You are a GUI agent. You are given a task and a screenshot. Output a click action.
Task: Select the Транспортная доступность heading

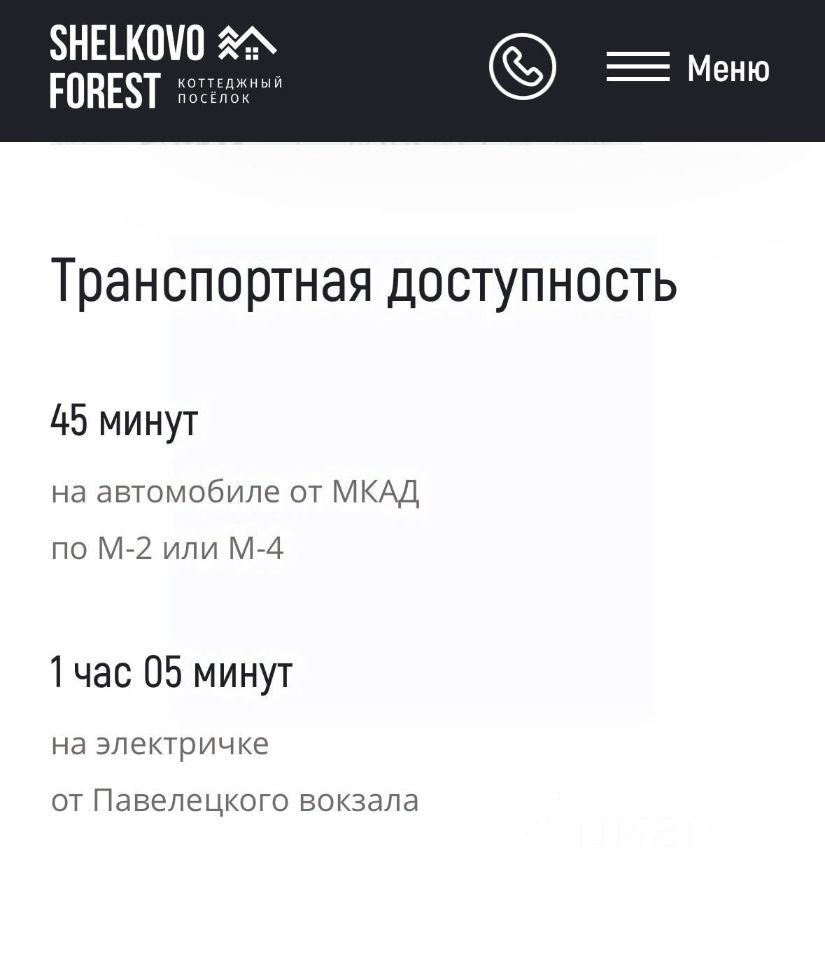pyautogui.click(x=364, y=281)
